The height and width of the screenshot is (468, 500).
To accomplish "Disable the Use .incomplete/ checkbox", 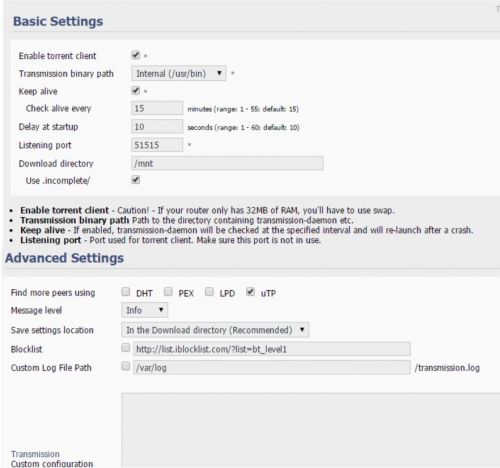I will tap(136, 180).
